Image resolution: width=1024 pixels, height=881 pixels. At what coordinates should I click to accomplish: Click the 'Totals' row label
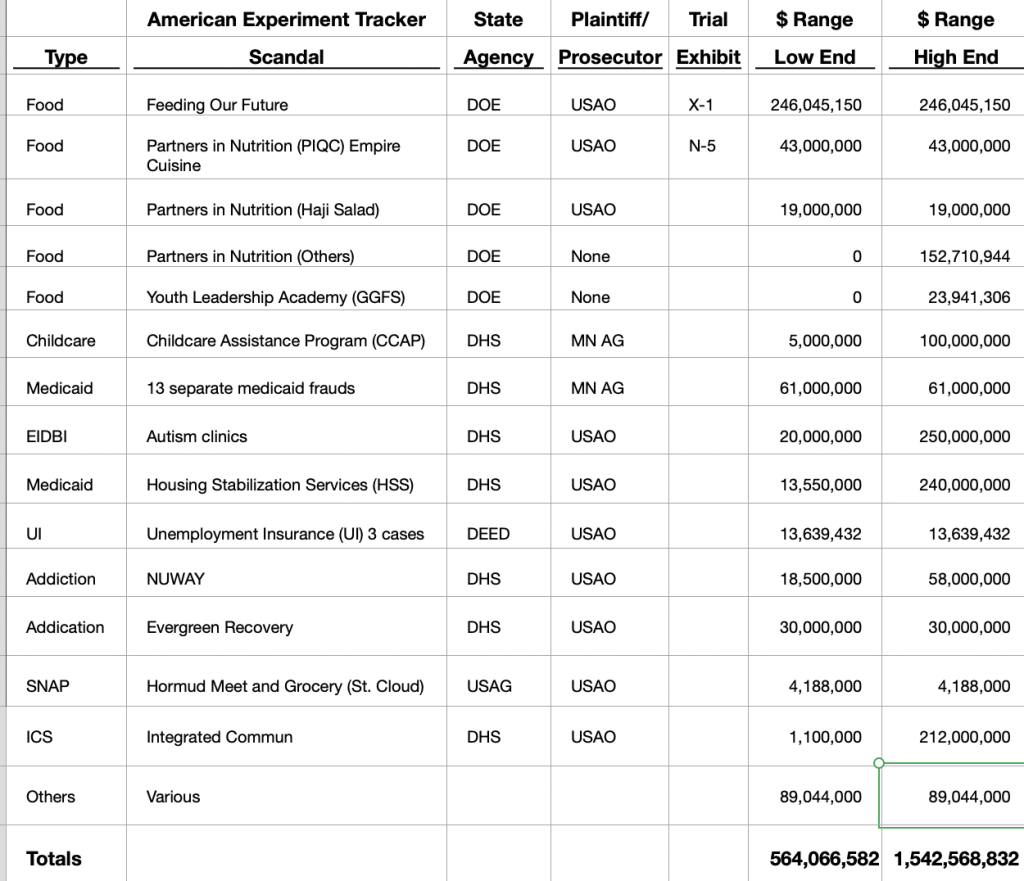tap(54, 858)
